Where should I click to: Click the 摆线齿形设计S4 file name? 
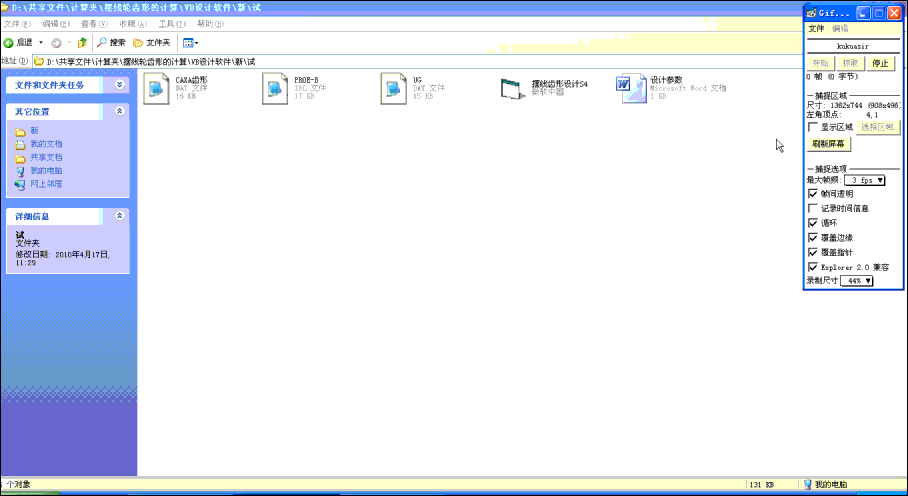tap(560, 84)
